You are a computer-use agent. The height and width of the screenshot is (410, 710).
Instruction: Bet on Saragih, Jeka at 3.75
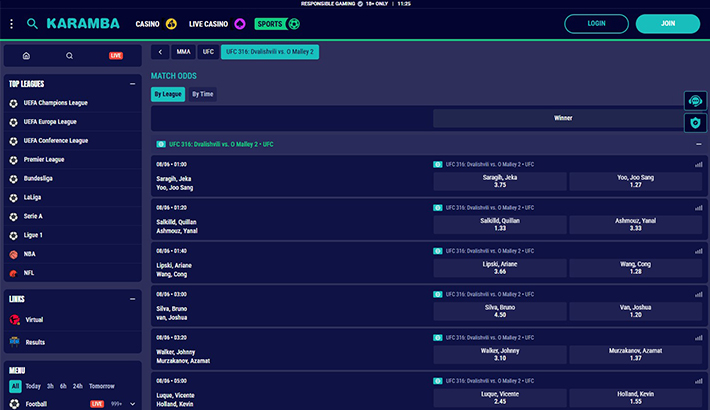point(500,181)
